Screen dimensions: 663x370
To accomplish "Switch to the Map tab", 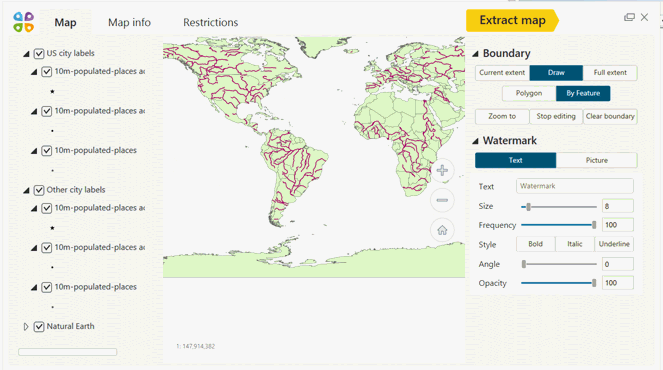I will [65, 22].
